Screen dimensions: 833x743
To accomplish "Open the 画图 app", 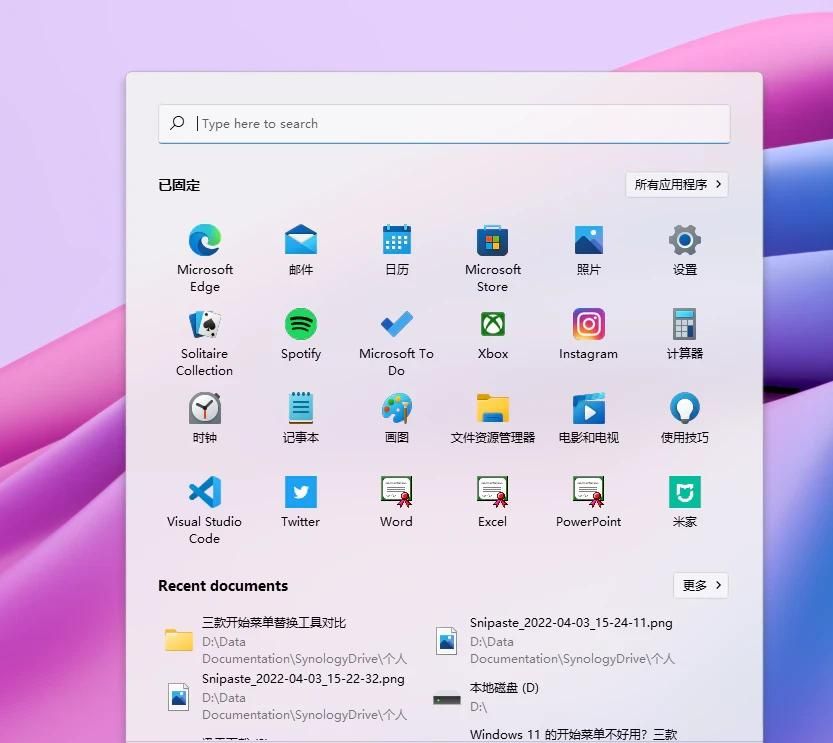I will [396, 409].
